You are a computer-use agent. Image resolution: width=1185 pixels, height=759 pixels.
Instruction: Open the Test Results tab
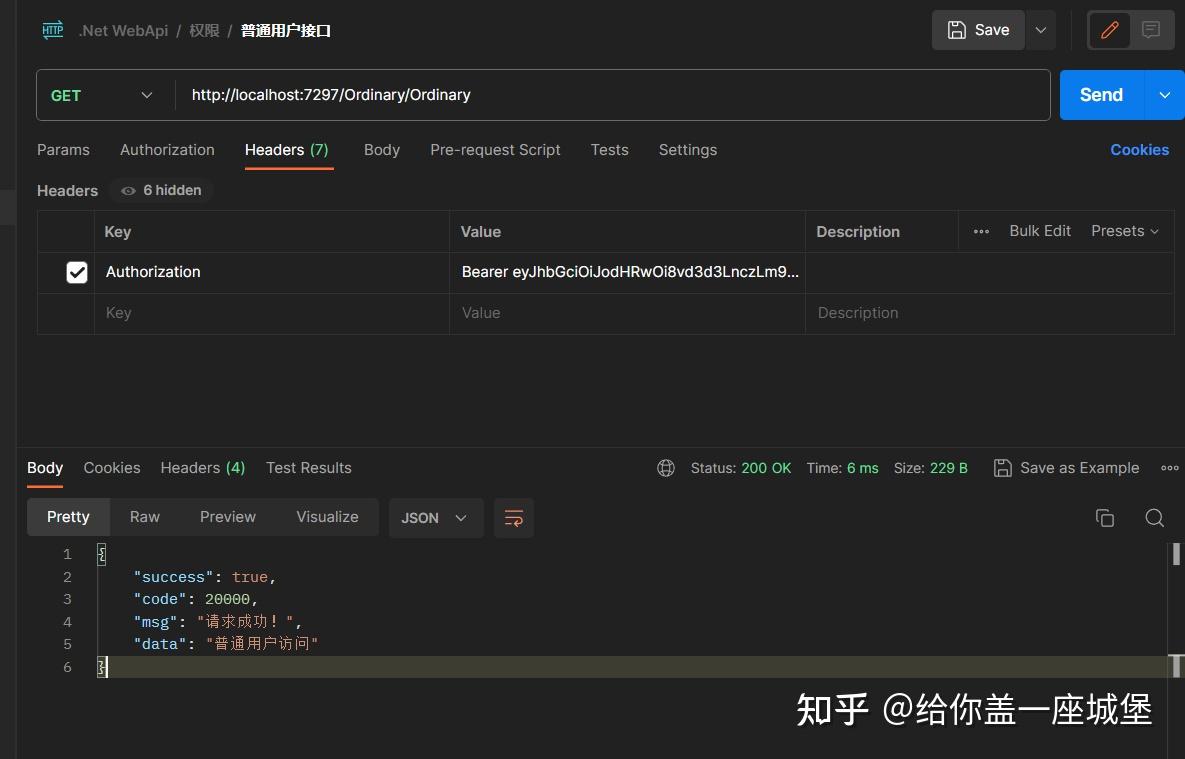click(308, 468)
